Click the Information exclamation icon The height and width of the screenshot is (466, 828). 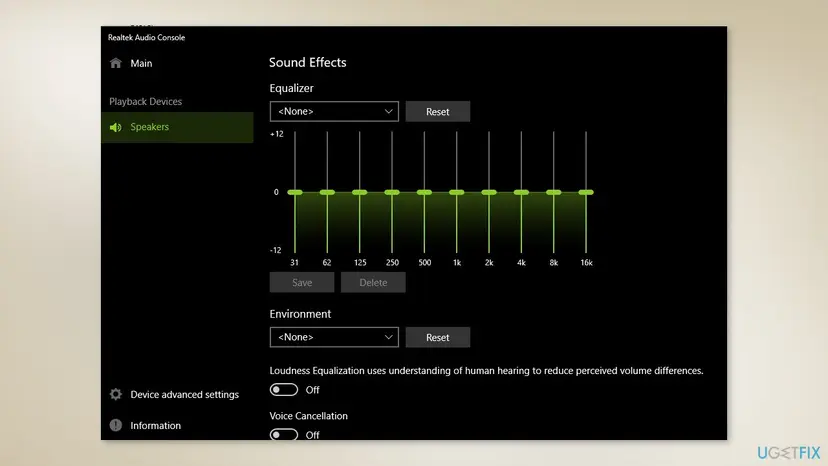pos(116,425)
